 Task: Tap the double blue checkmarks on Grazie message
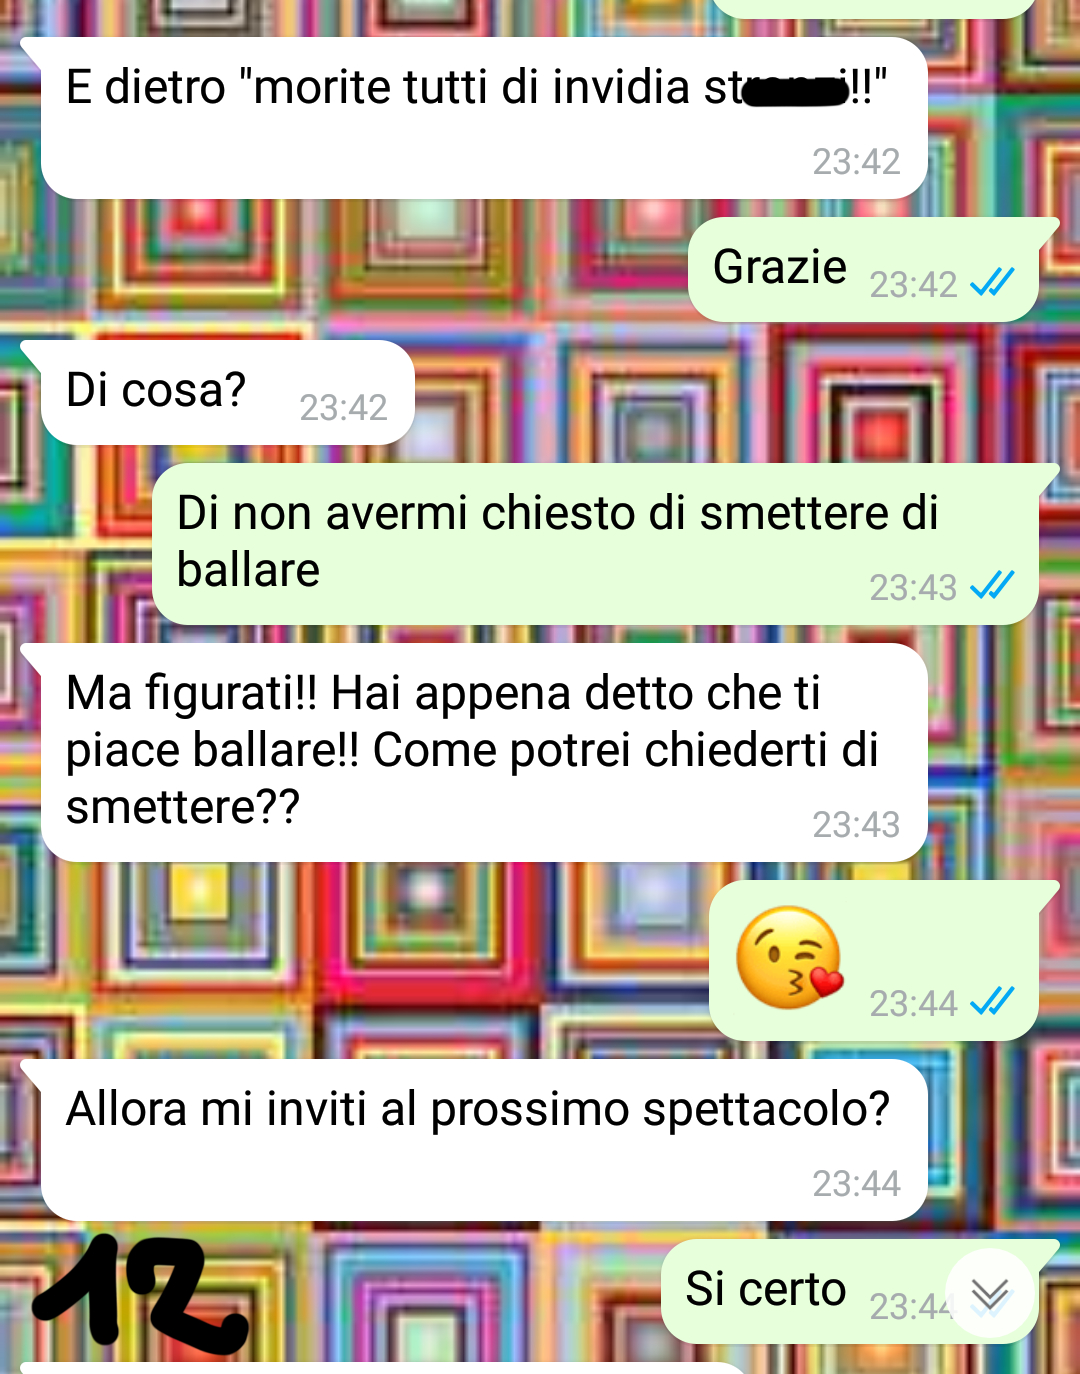(992, 284)
